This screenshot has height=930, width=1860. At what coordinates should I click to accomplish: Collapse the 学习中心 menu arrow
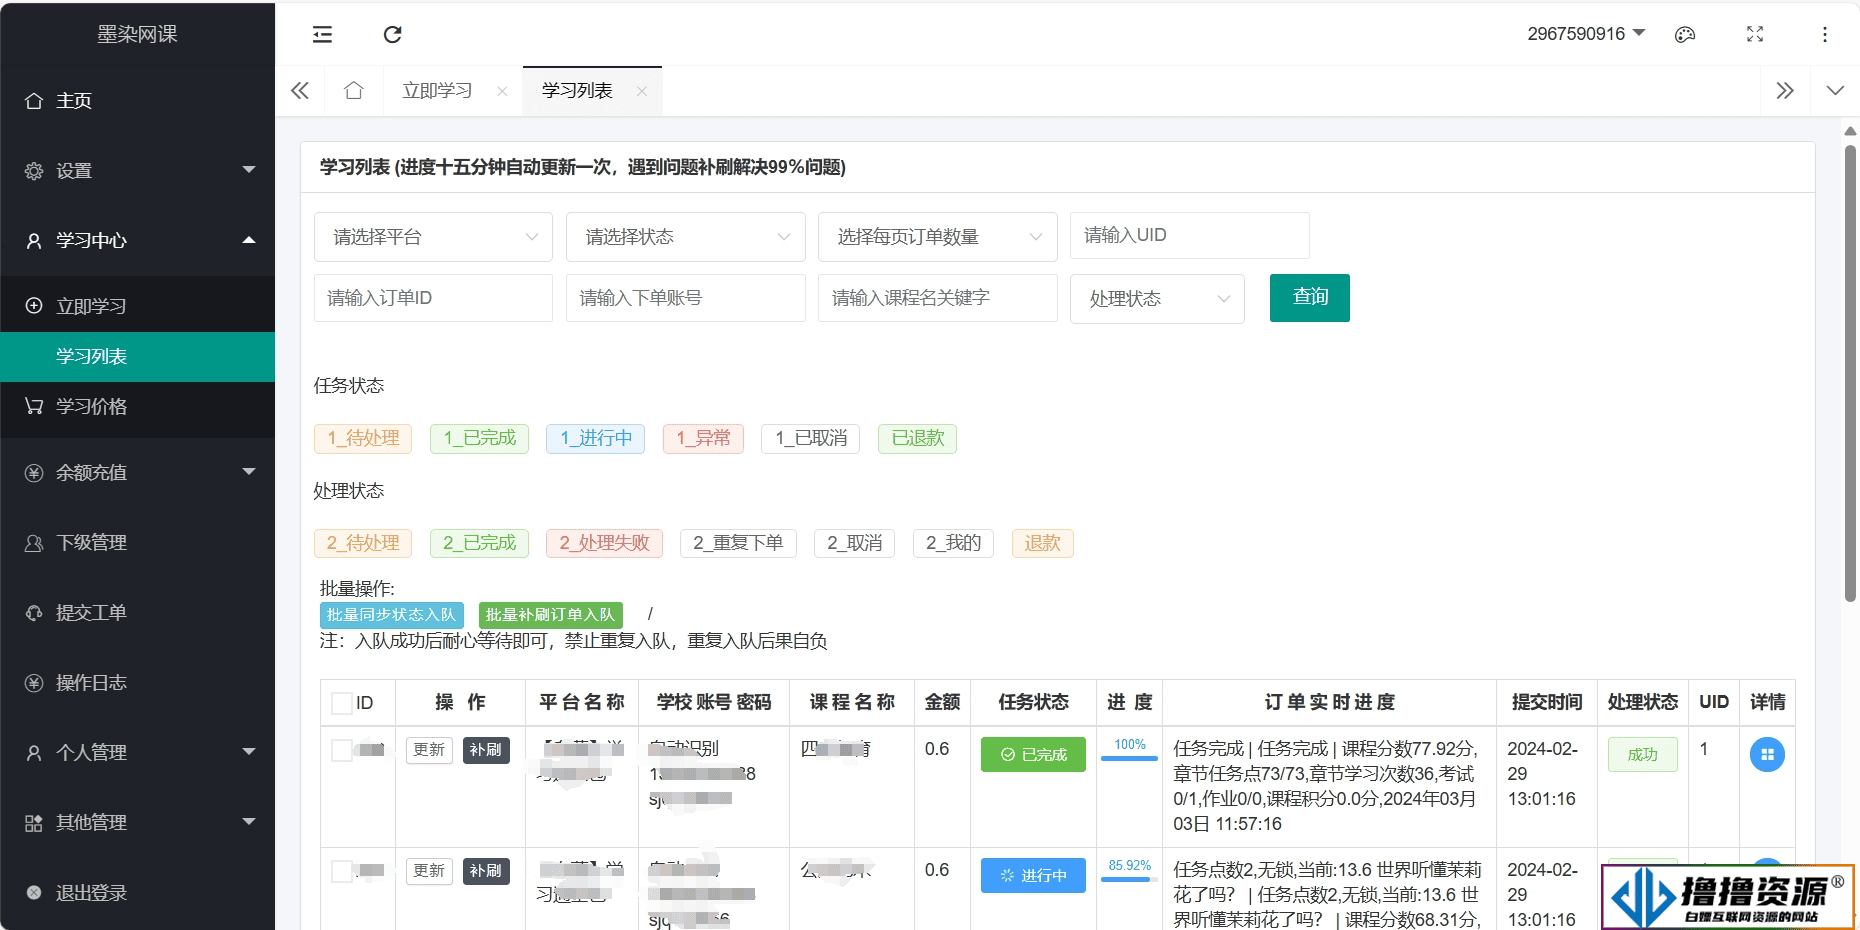249,240
